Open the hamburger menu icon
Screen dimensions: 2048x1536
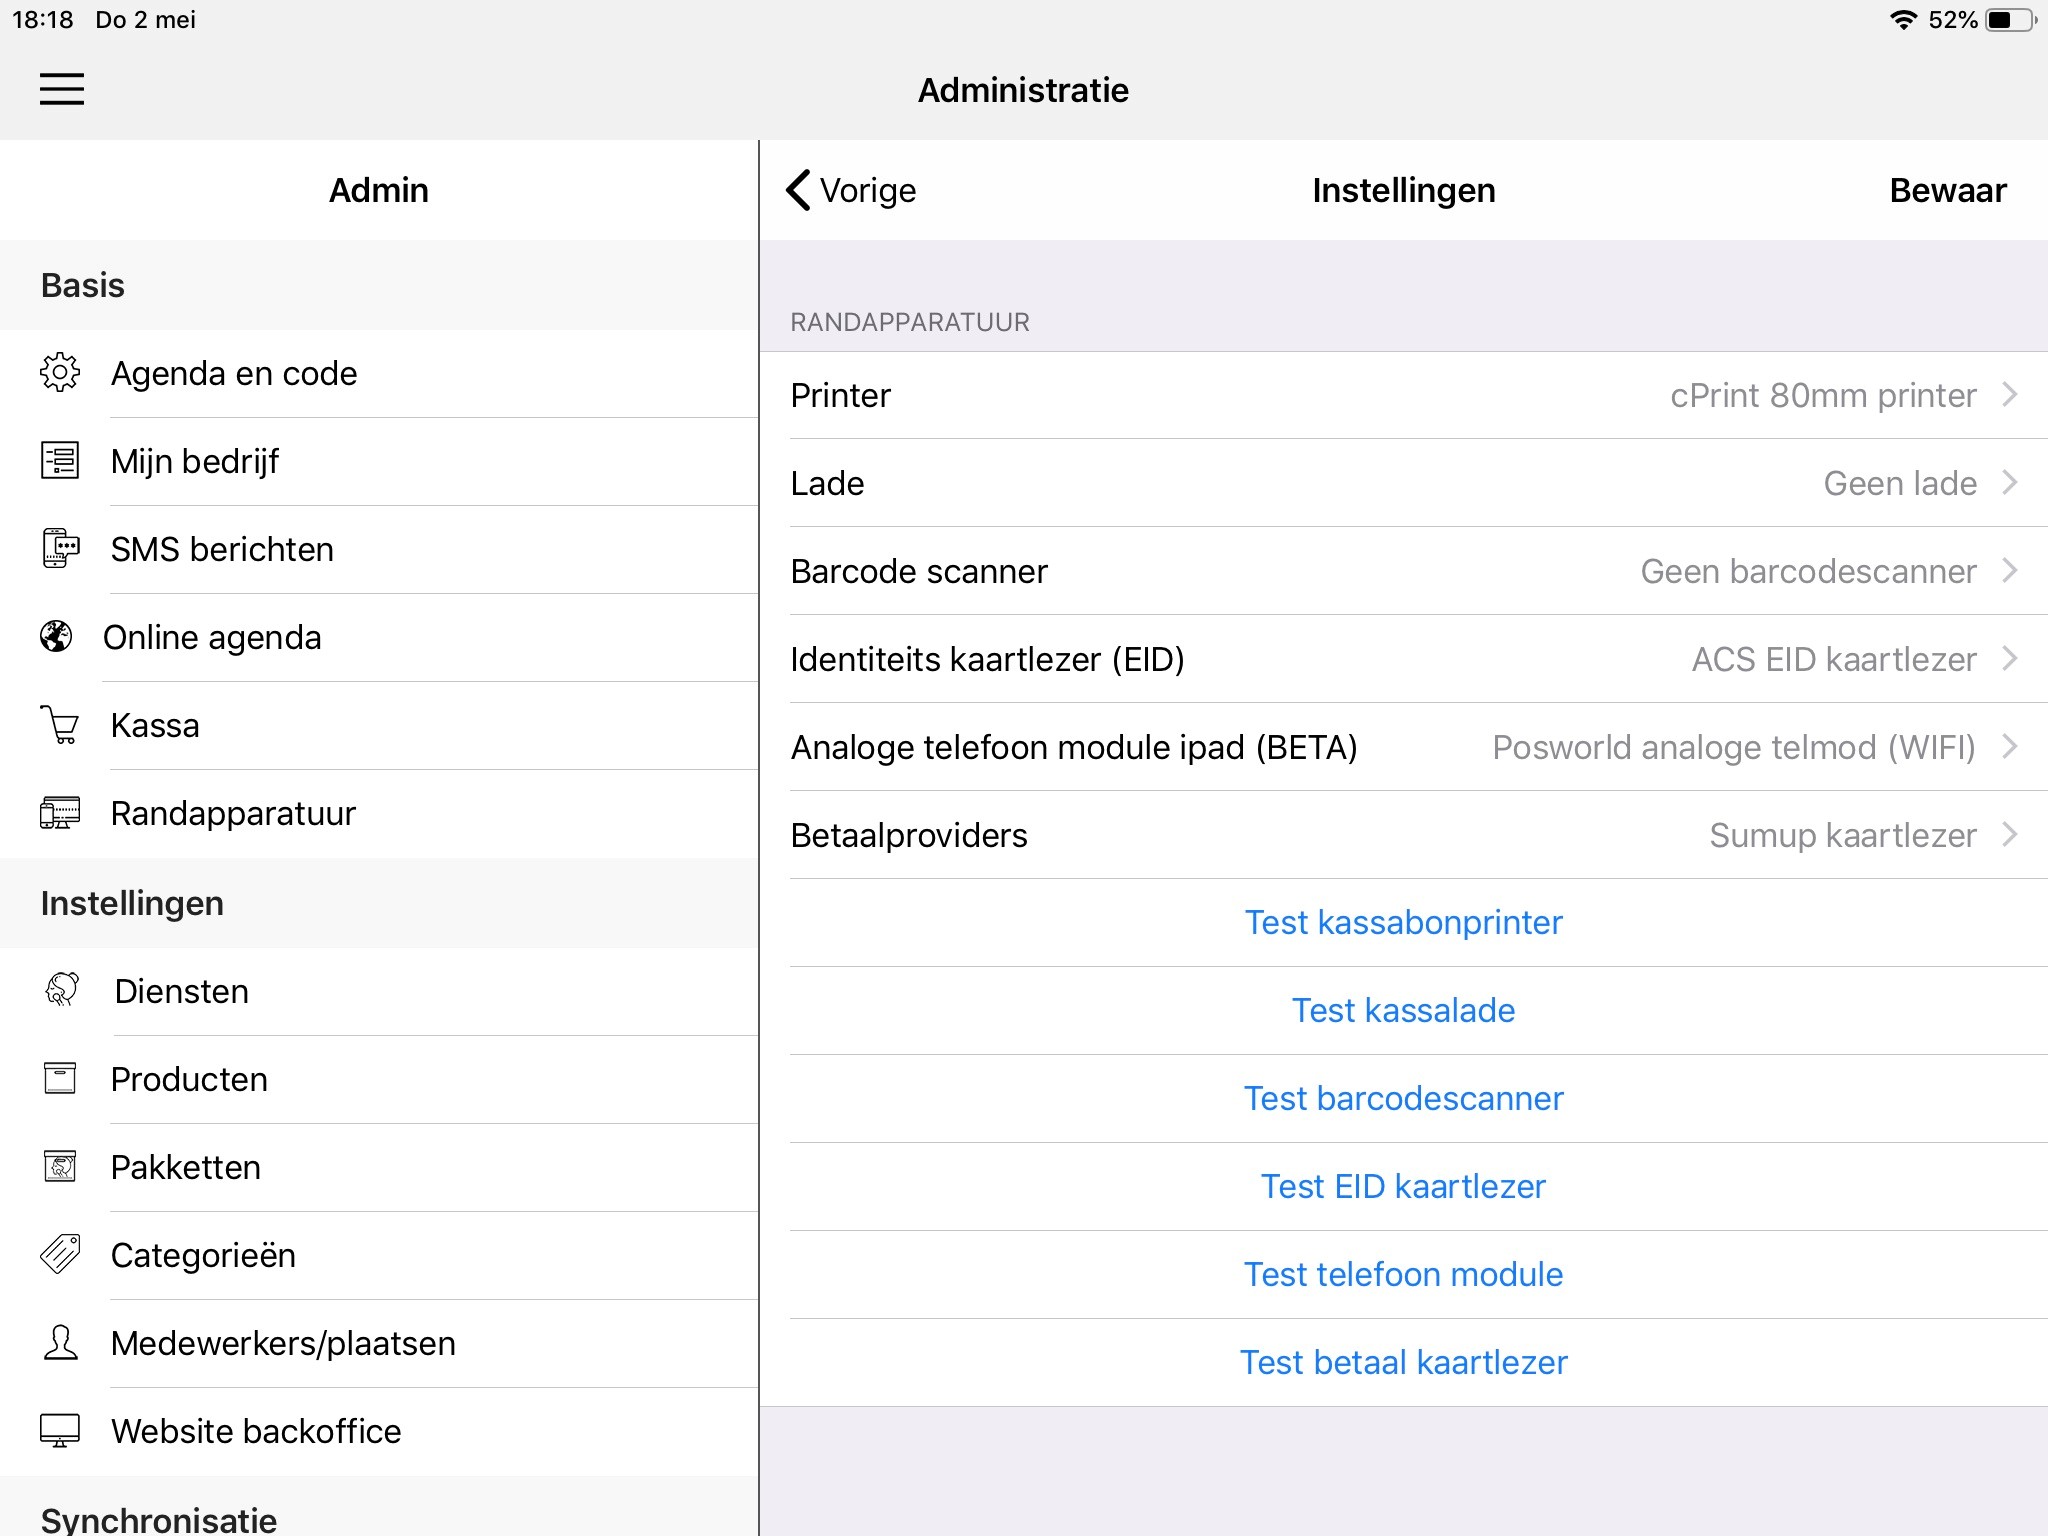[61, 89]
